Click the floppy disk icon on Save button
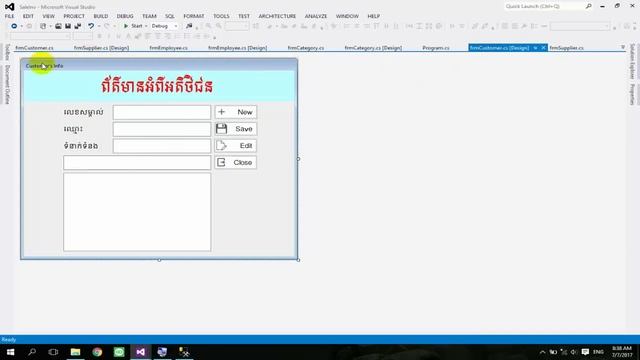The height and width of the screenshot is (360, 640). coord(222,129)
